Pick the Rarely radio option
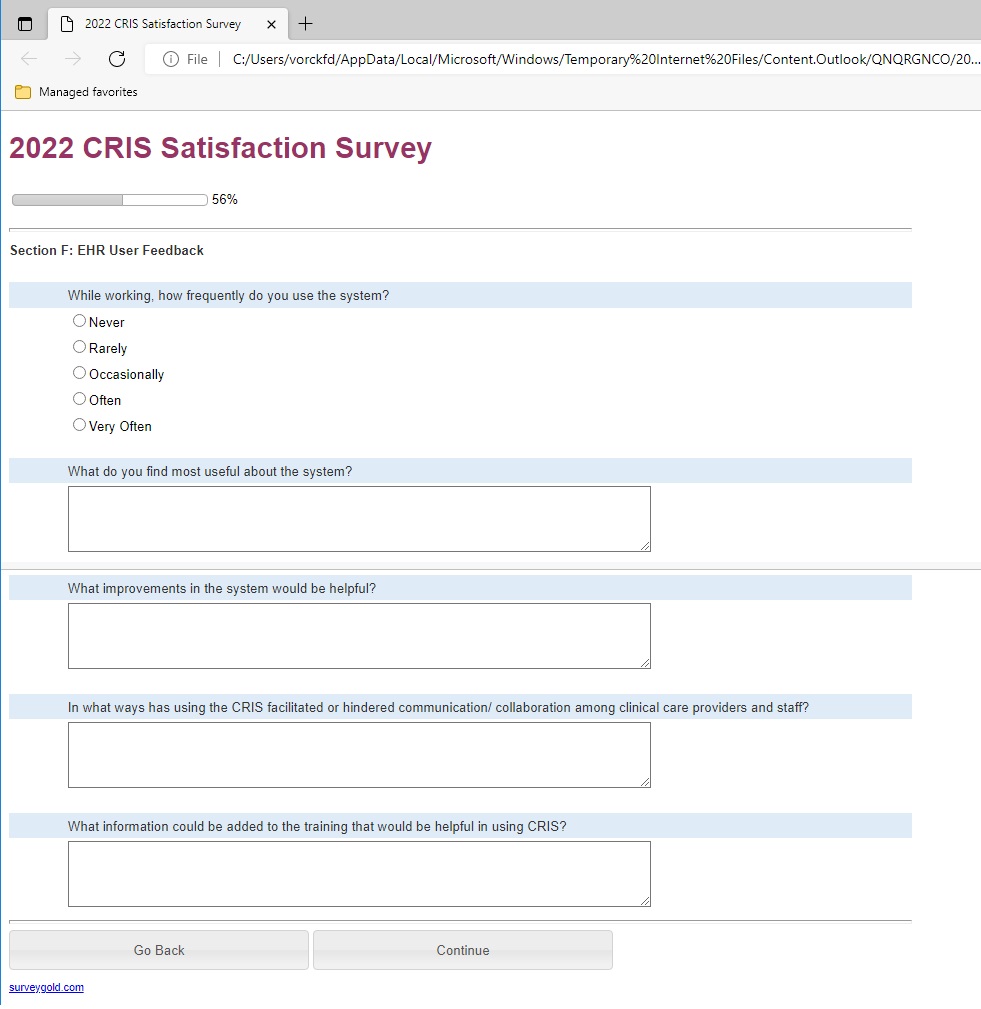 point(80,347)
